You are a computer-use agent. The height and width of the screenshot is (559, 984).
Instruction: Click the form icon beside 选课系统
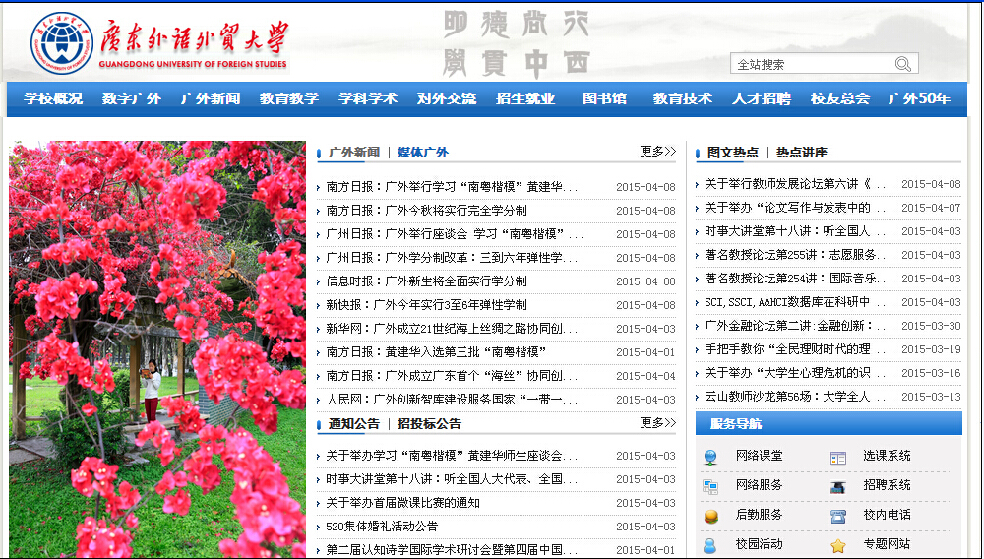(838, 457)
